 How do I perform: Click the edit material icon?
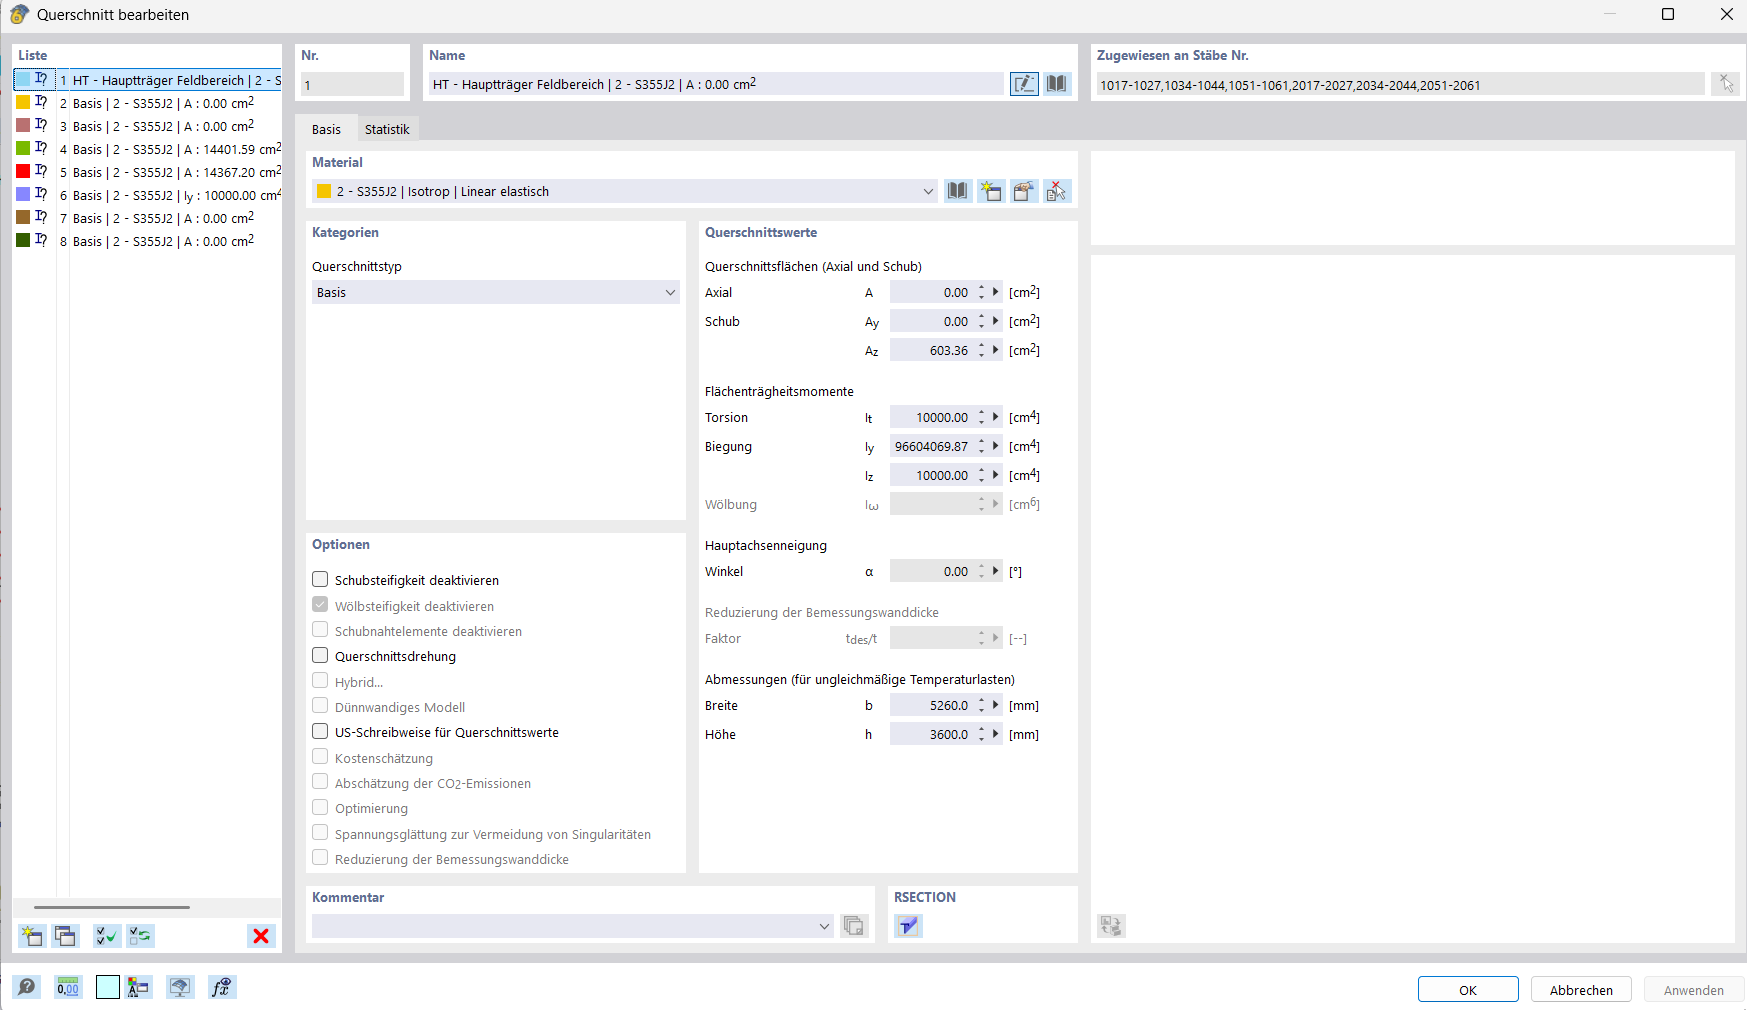pyautogui.click(x=1023, y=191)
